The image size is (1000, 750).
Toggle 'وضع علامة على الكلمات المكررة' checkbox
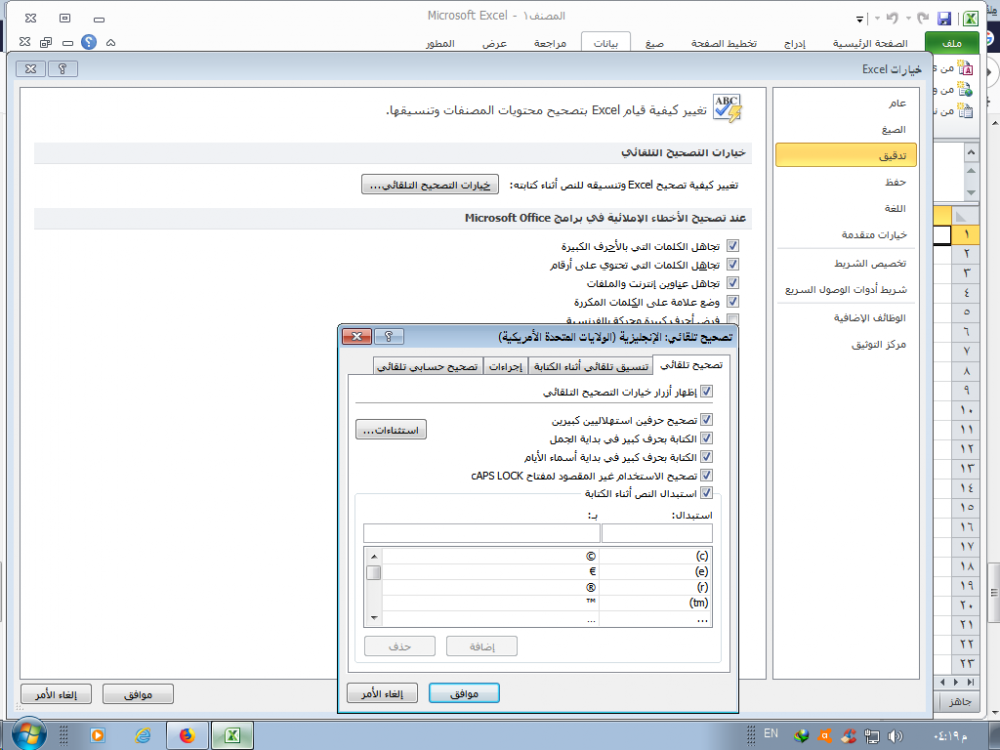pyautogui.click(x=733, y=301)
